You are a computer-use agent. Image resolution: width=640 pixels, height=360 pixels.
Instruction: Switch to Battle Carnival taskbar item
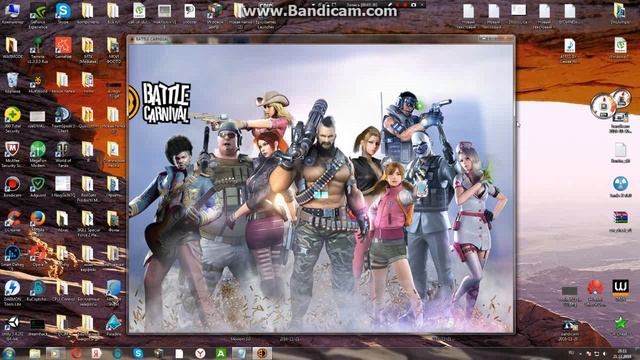[262, 353]
